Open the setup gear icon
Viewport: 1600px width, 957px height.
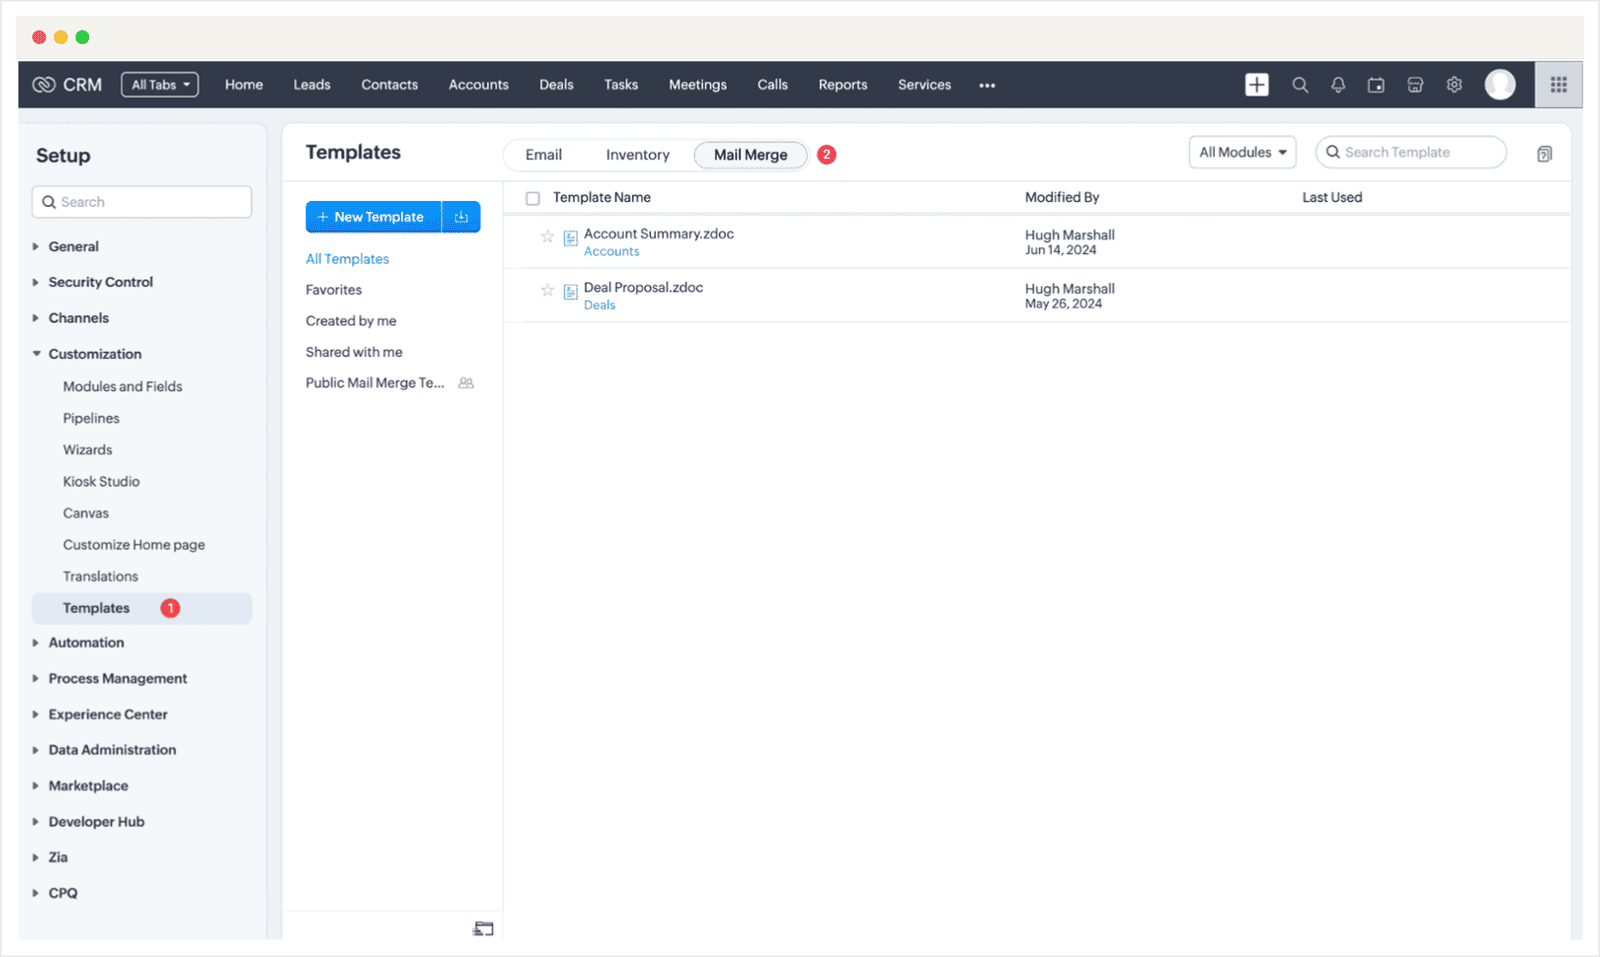click(1454, 85)
